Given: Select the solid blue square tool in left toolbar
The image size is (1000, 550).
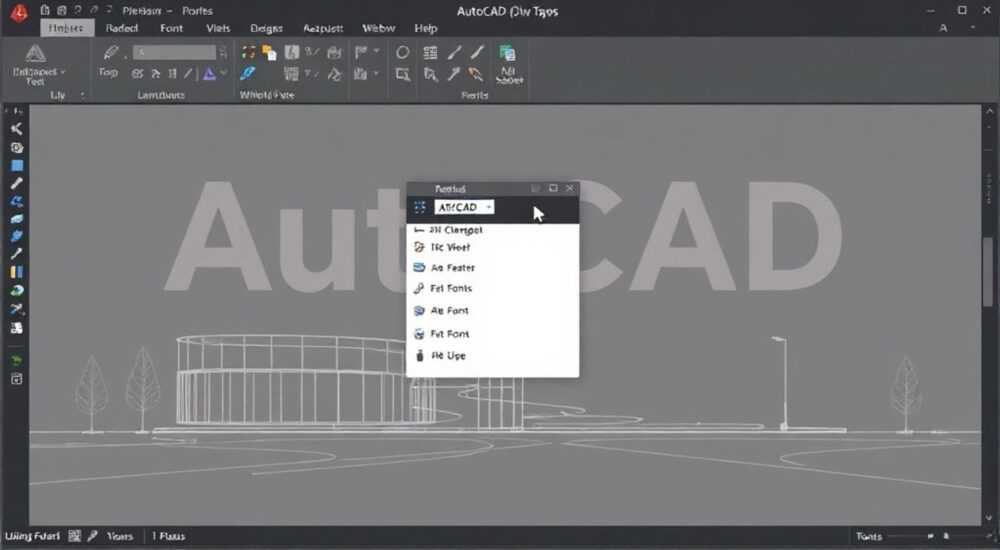Looking at the screenshot, I should click(x=17, y=166).
